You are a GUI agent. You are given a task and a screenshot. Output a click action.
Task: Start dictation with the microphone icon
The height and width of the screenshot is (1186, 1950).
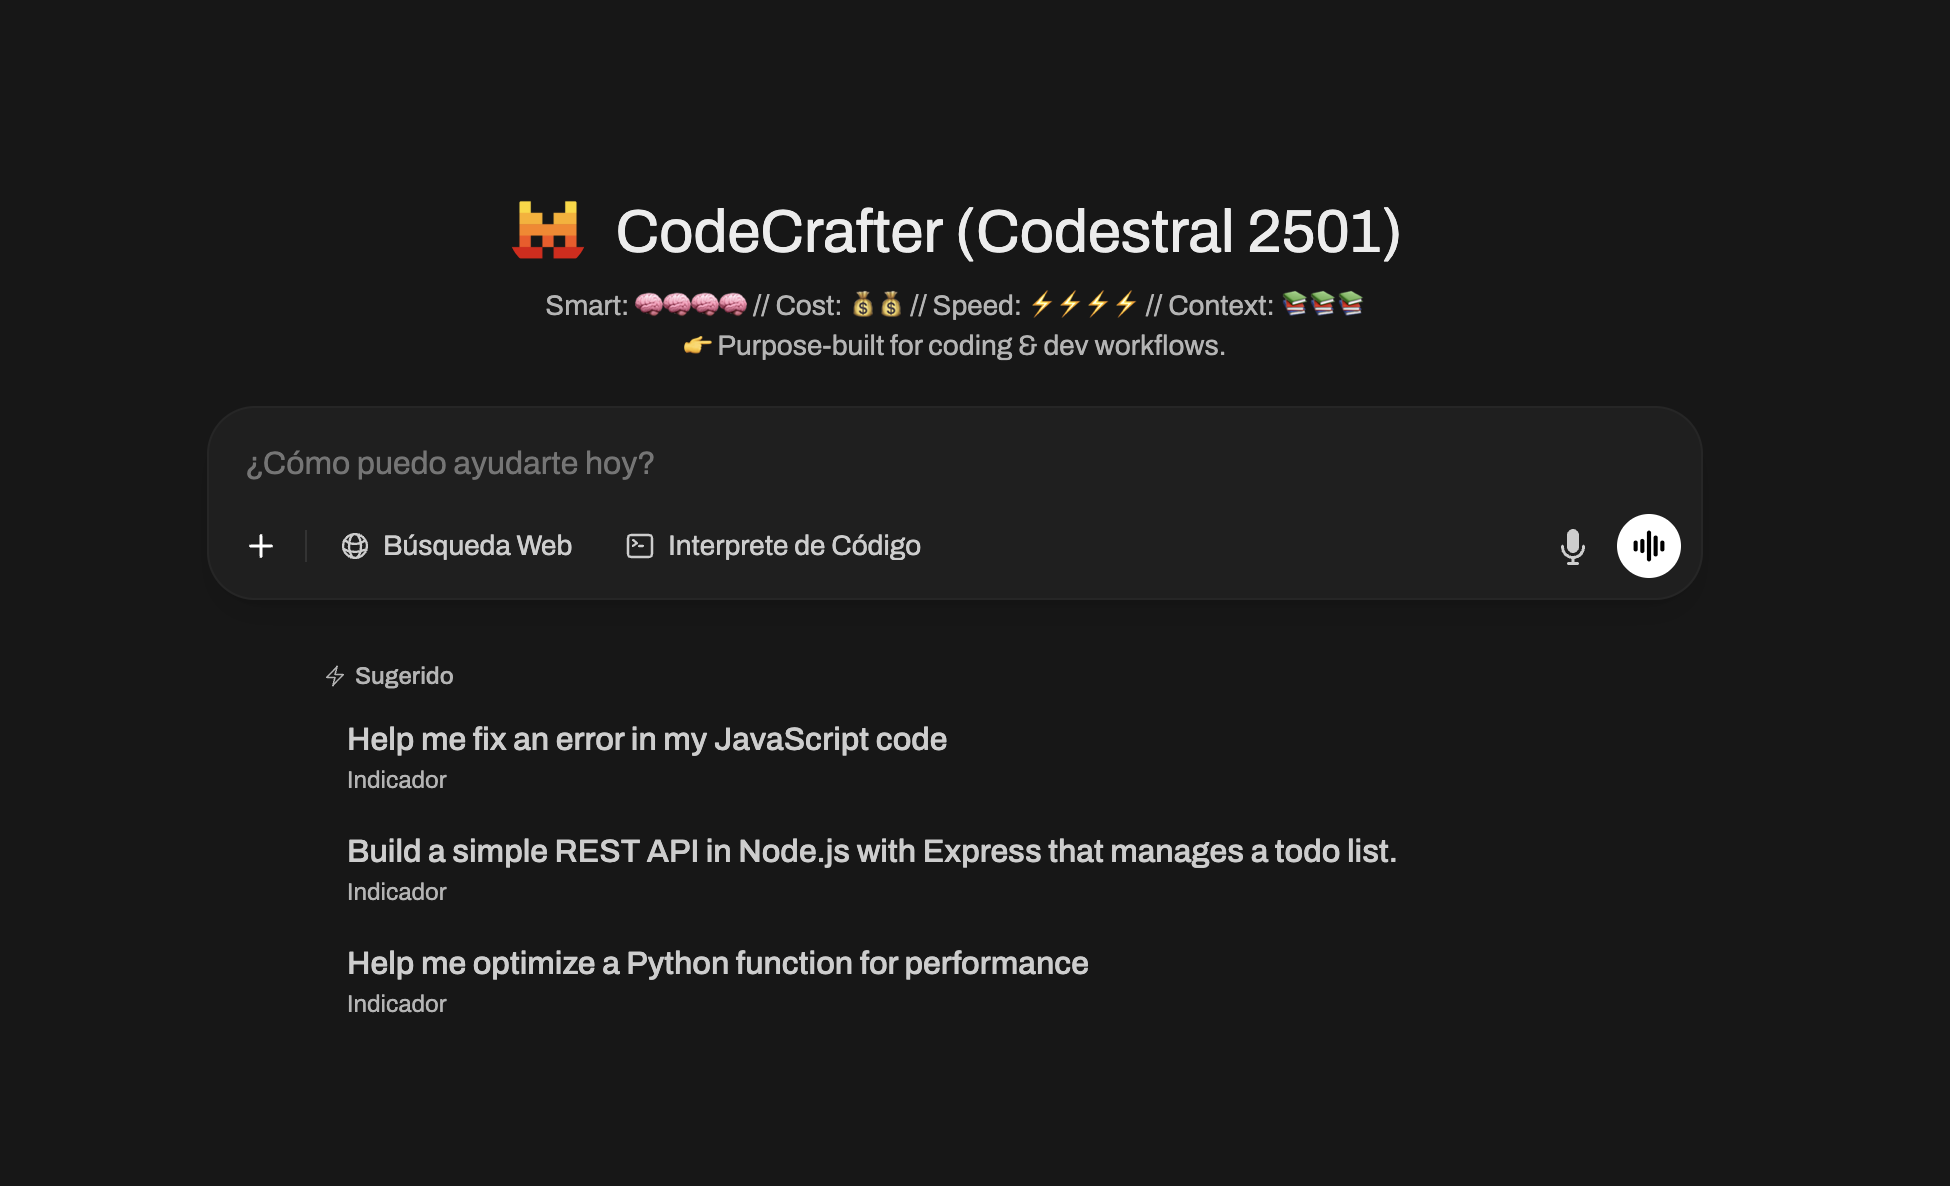(x=1572, y=546)
